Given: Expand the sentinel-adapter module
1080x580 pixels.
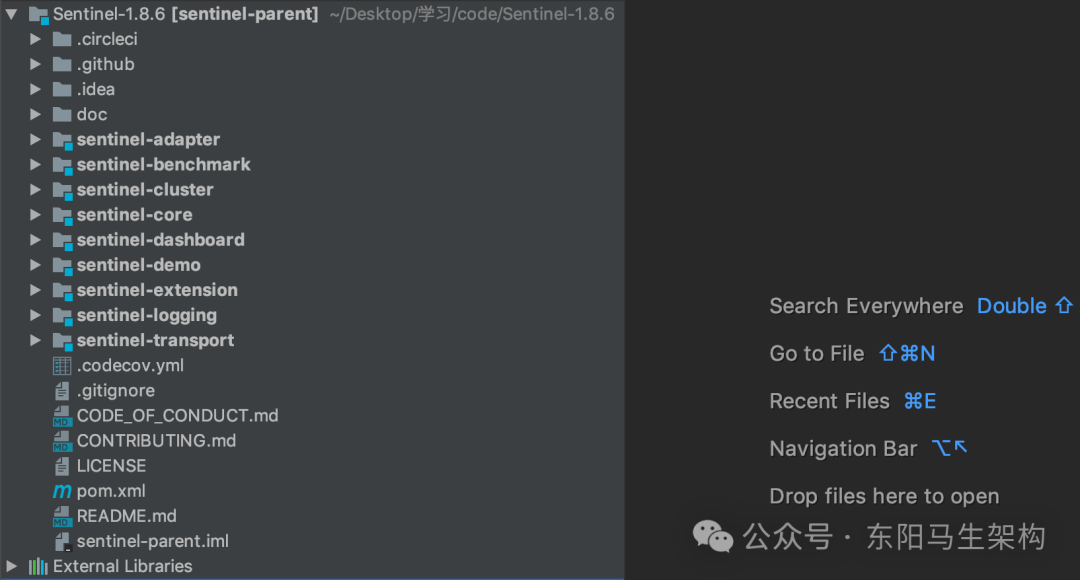Looking at the screenshot, I should click(35, 140).
